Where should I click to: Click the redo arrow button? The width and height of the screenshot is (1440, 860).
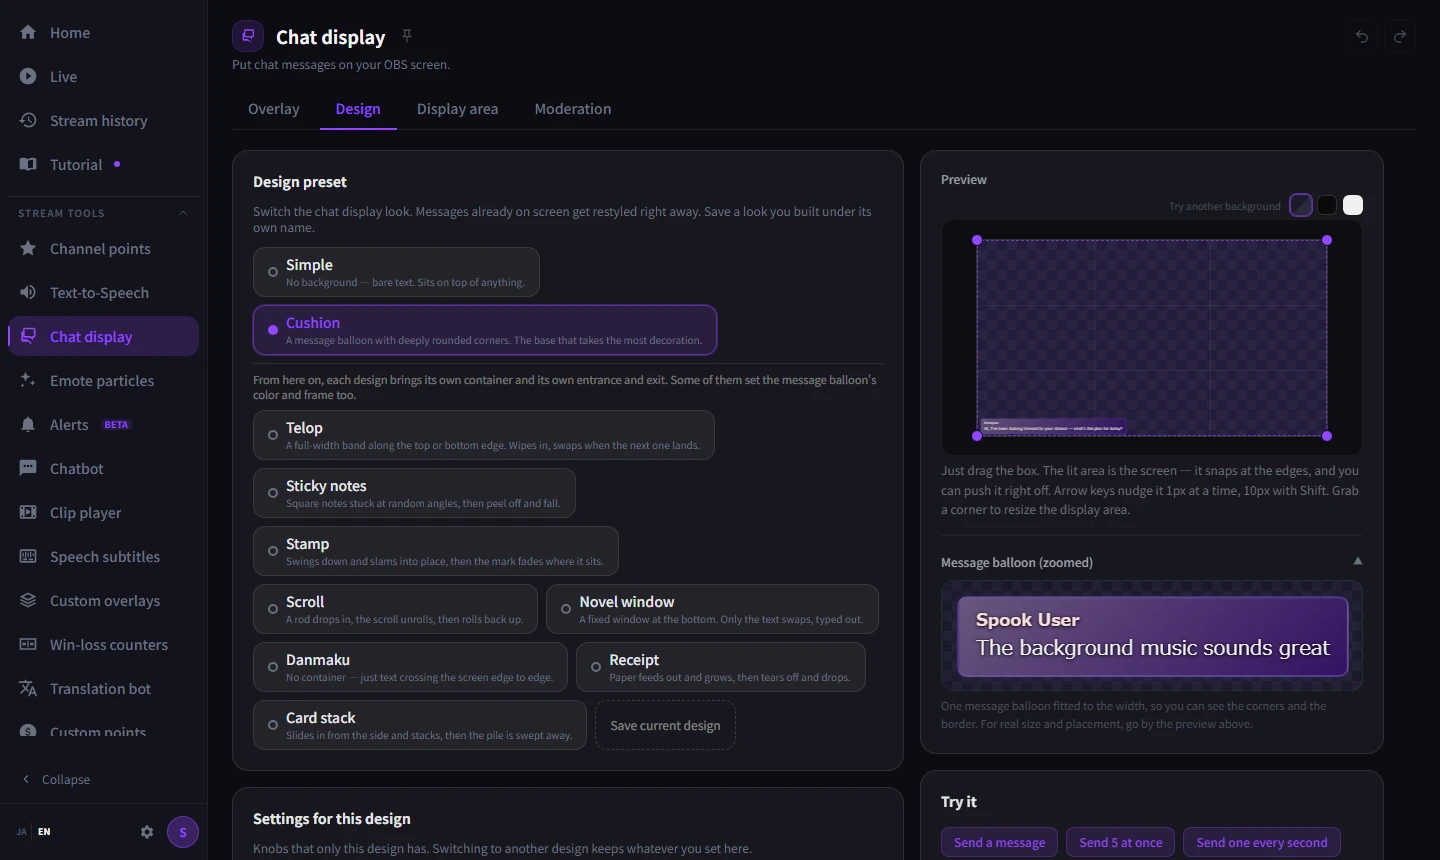pyautogui.click(x=1400, y=36)
